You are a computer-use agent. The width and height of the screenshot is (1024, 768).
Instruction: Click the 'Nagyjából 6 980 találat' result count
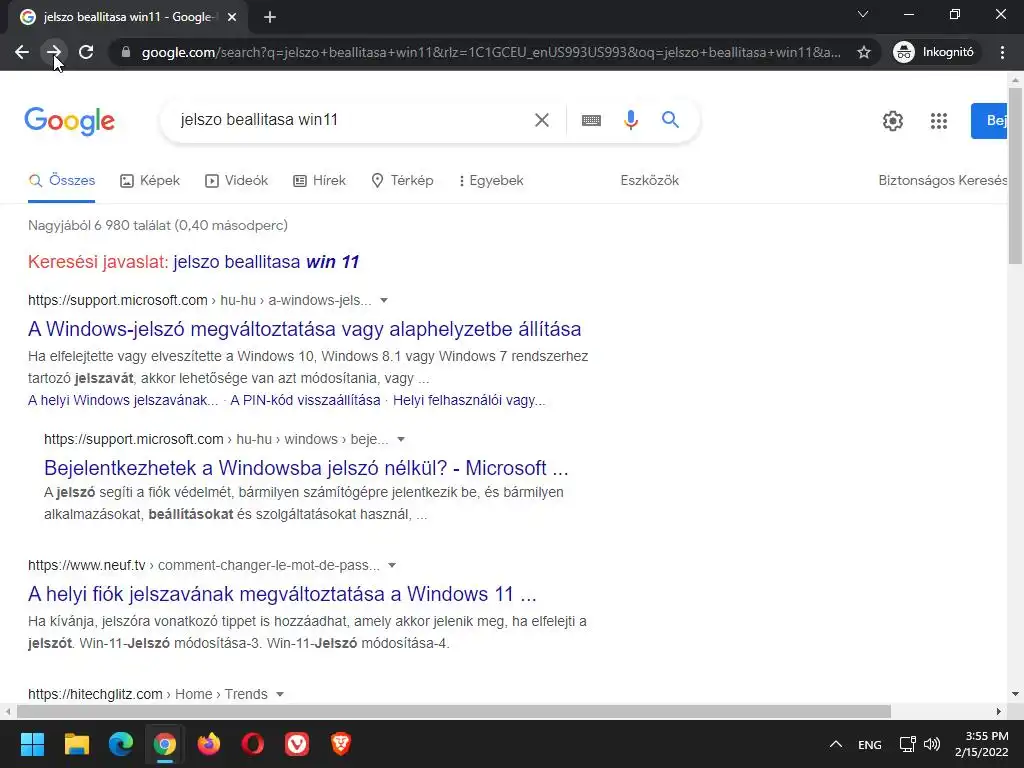pyautogui.click(x=158, y=225)
